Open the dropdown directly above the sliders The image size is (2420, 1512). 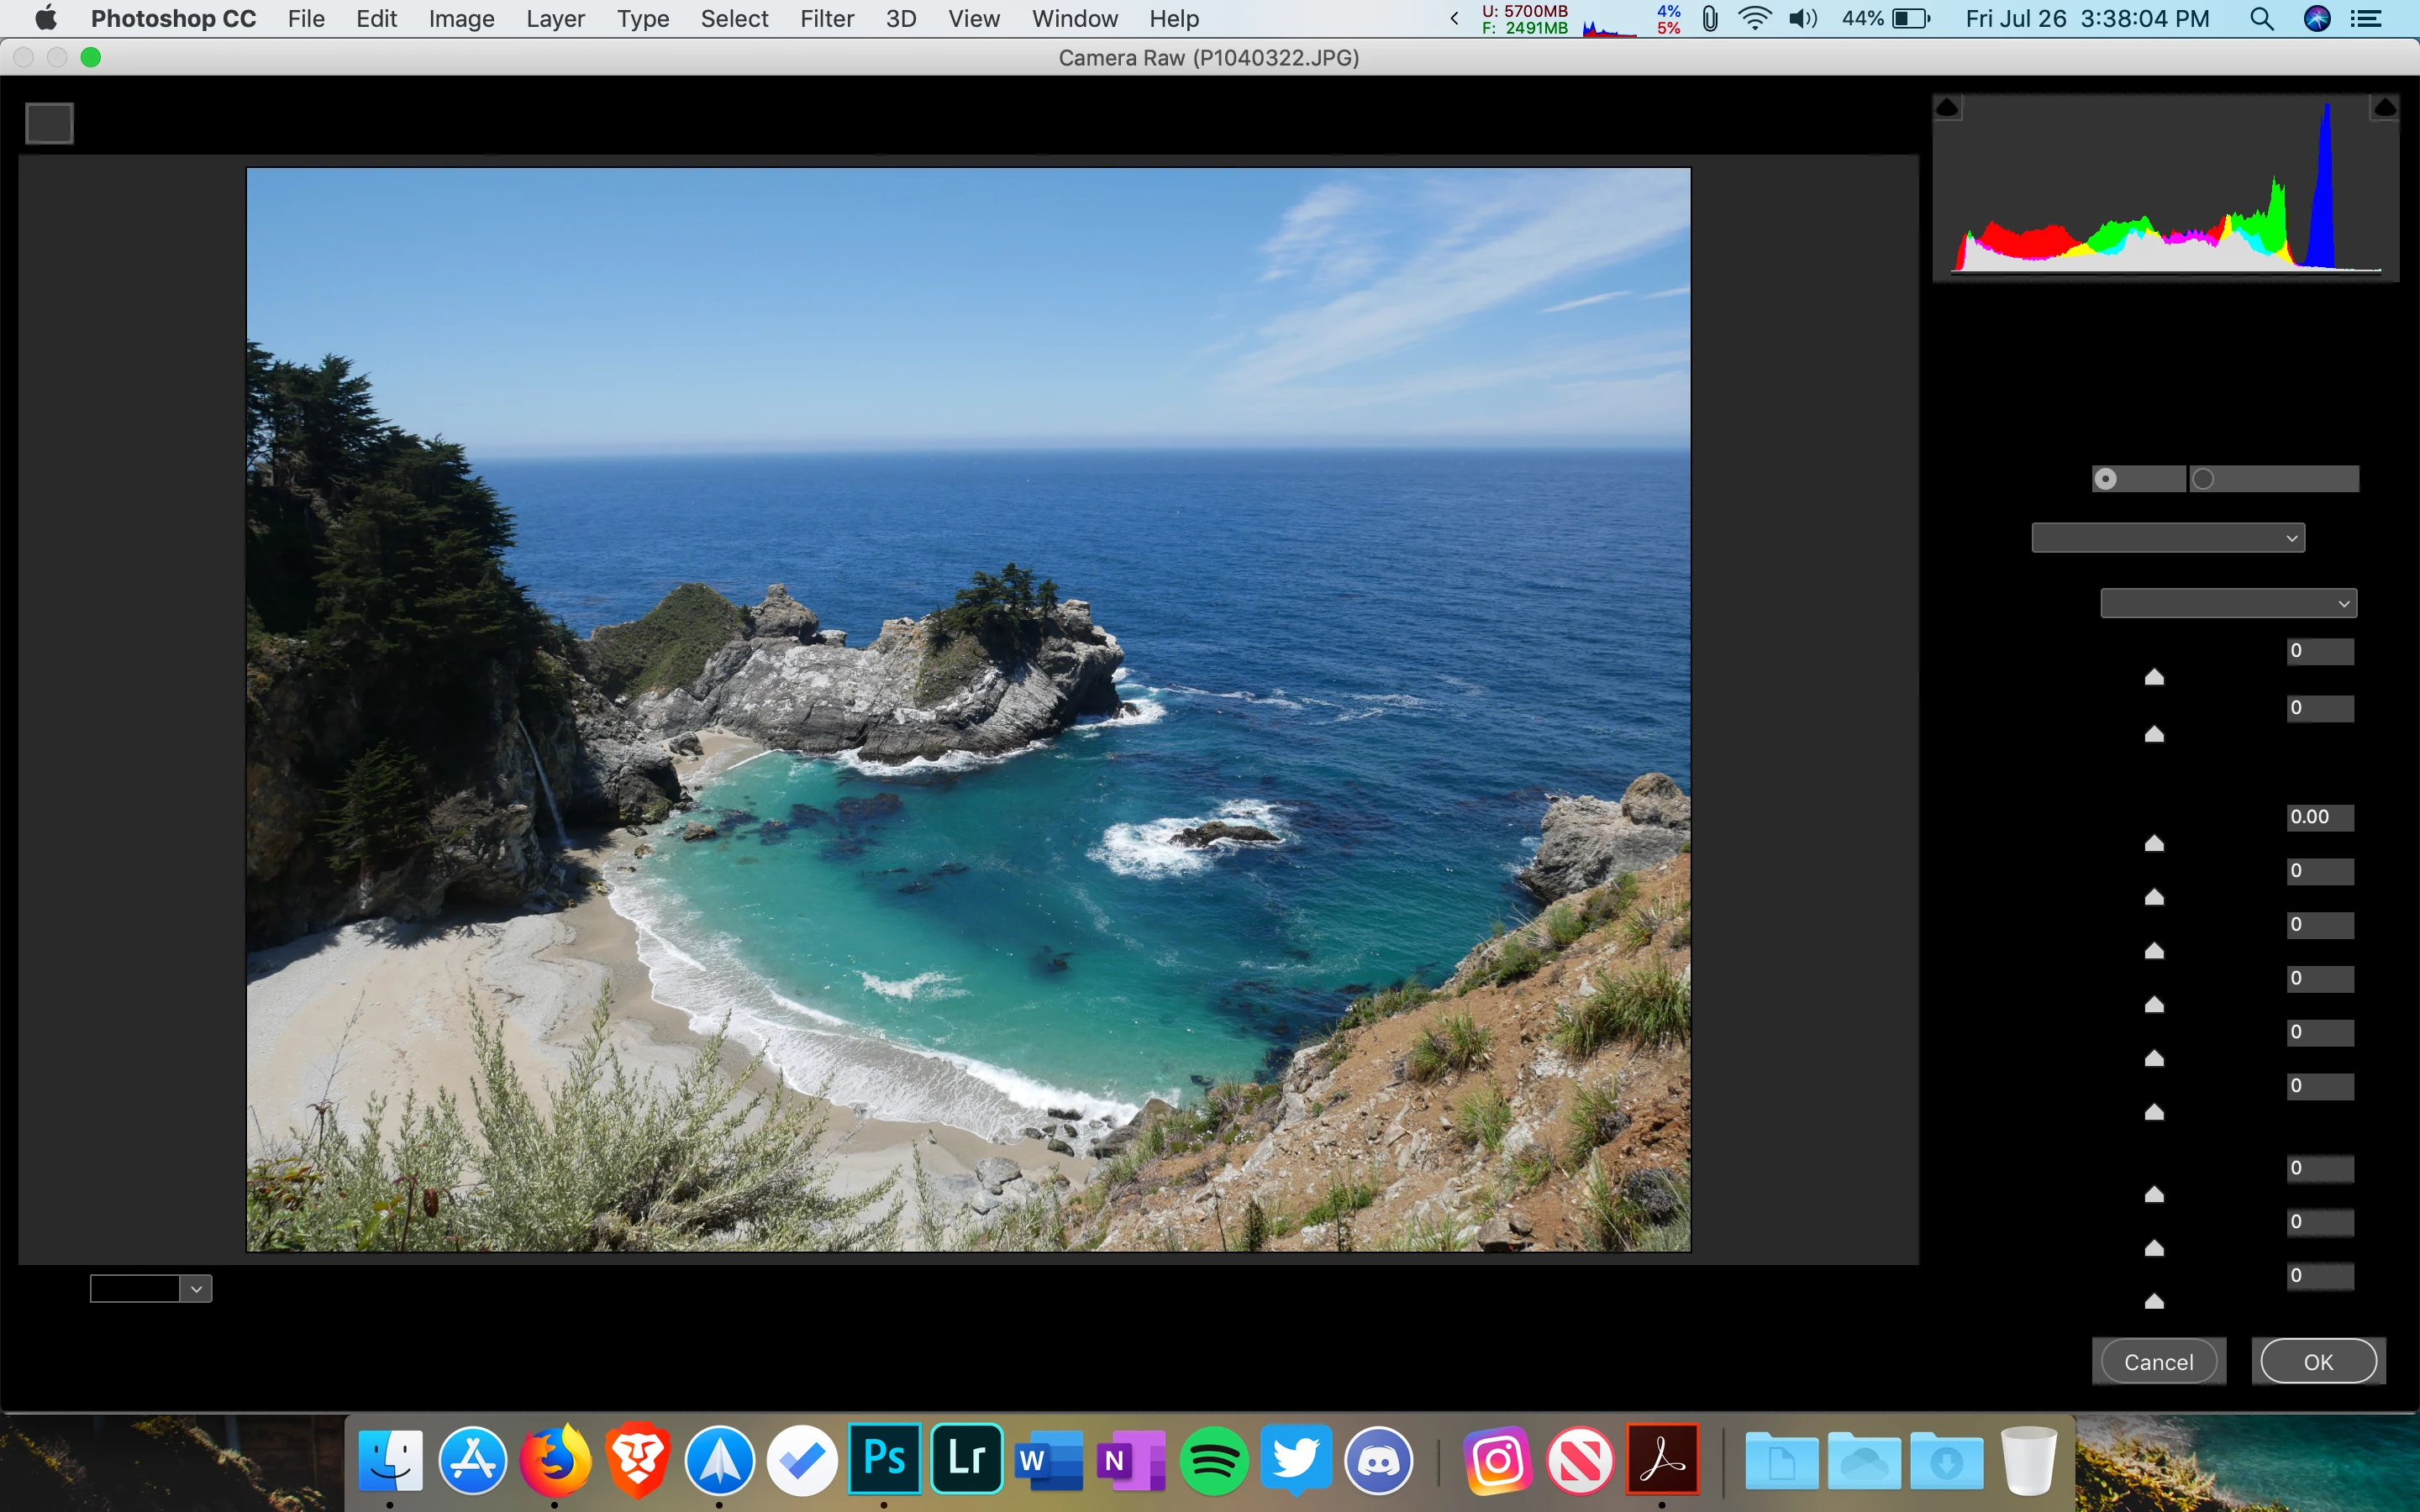(2228, 603)
